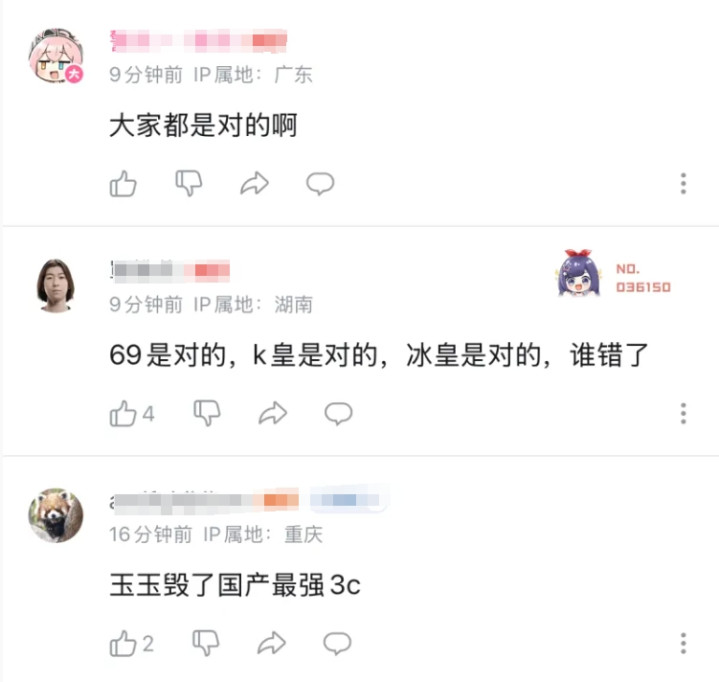Viewport: 719px width, 682px height.
Task: Share the comment from 湖南 user
Action: (273, 413)
